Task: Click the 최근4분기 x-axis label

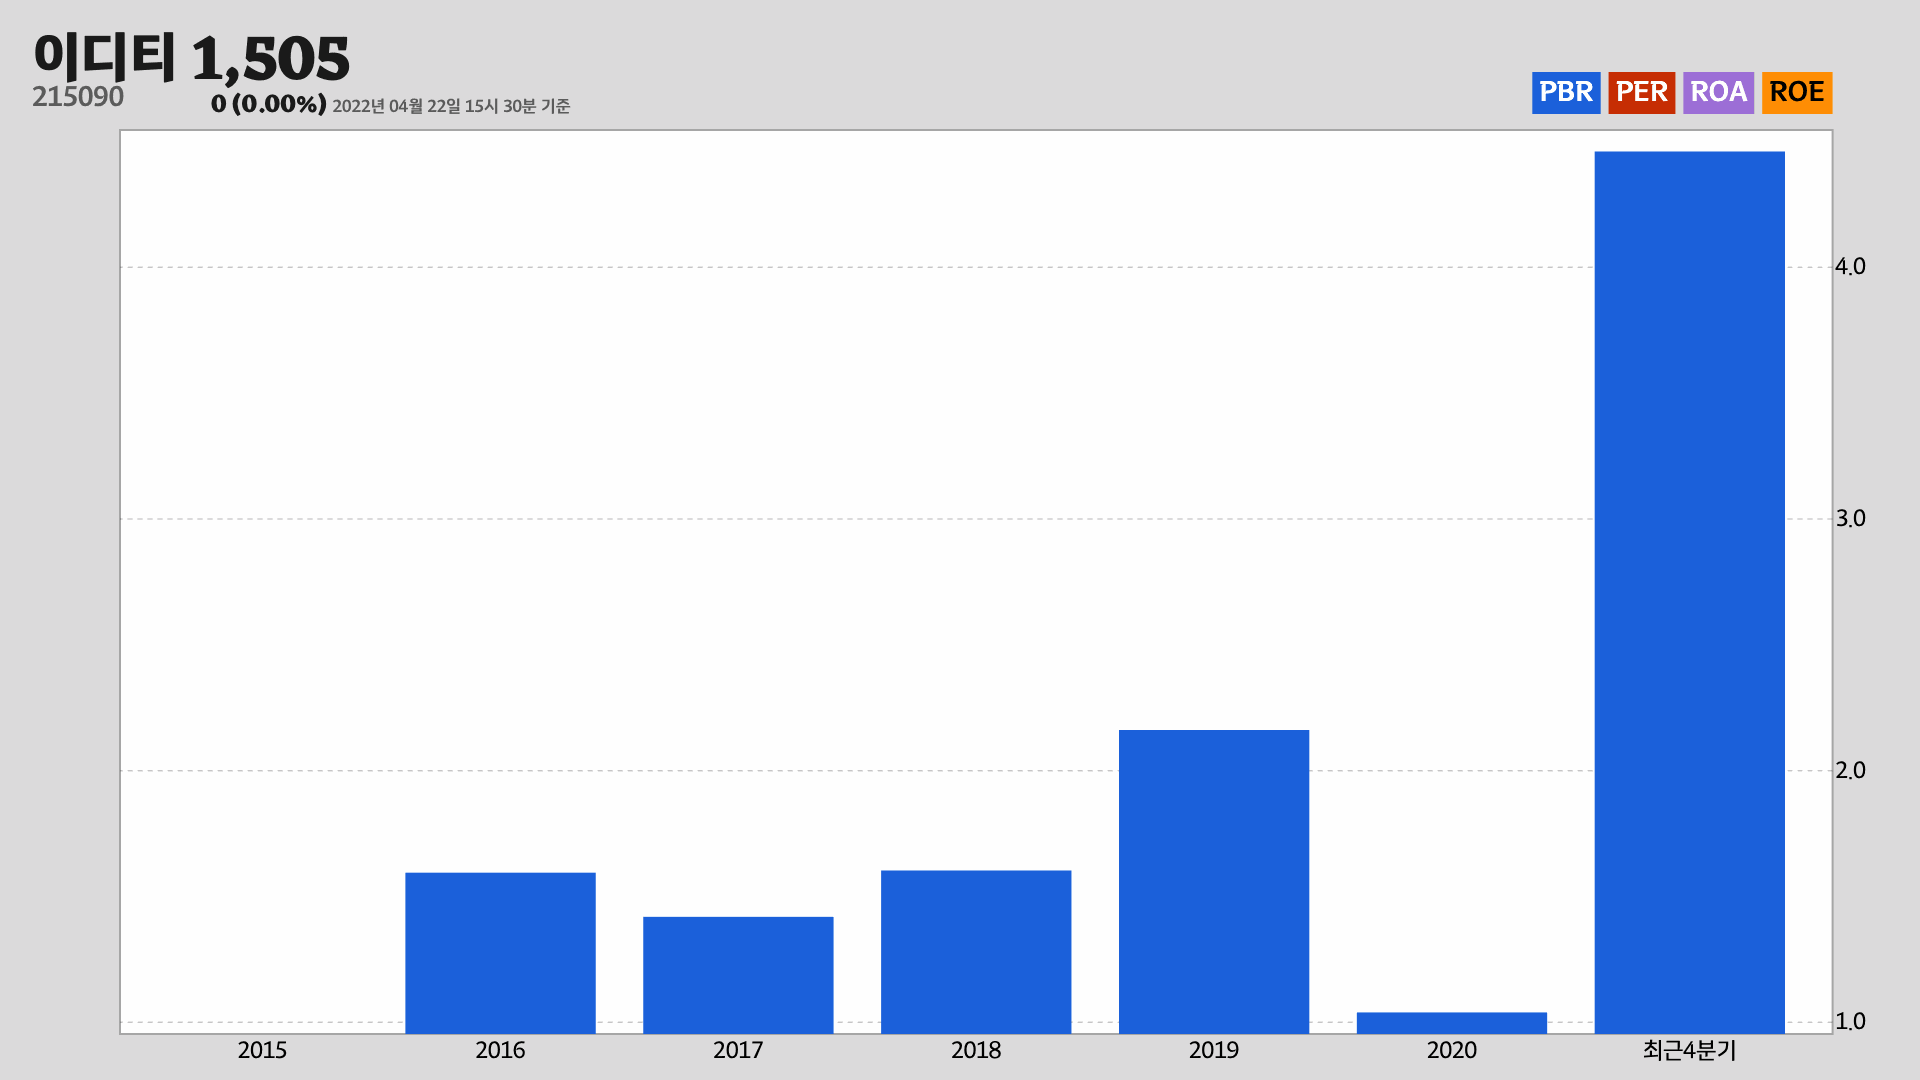Action: 1690,1050
